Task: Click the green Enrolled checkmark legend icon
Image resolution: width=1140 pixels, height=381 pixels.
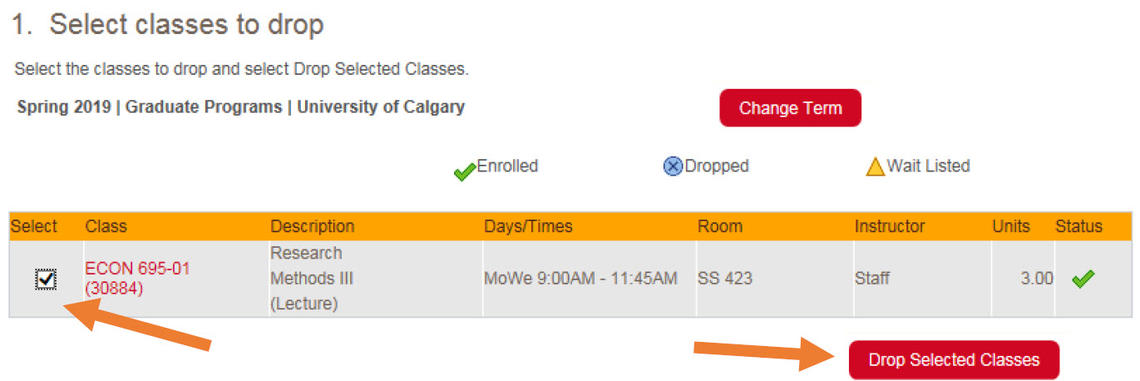Action: click(x=465, y=172)
